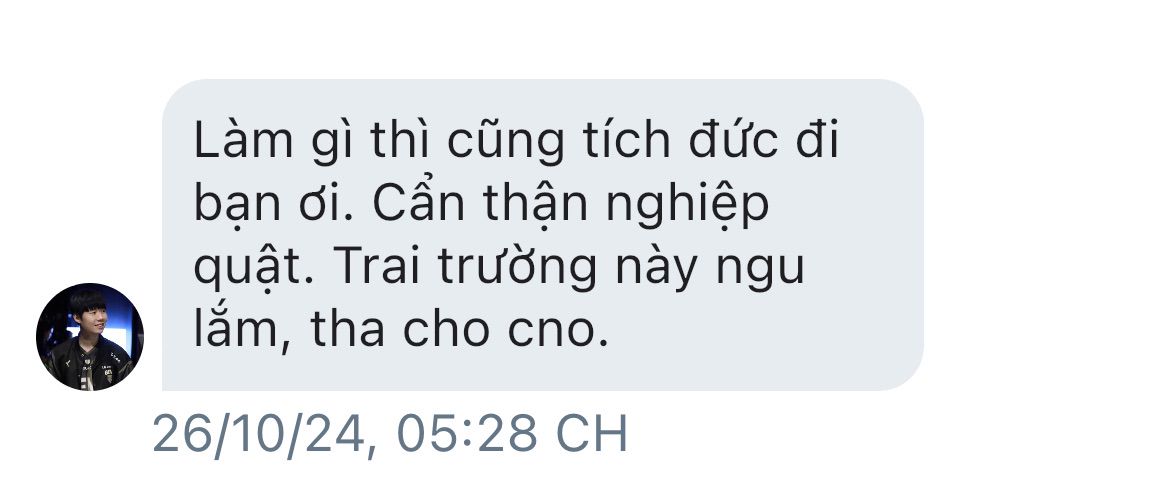Click the line "quật. Trai trường này ngu"
This screenshot has height=496, width=1170.
pos(498,266)
